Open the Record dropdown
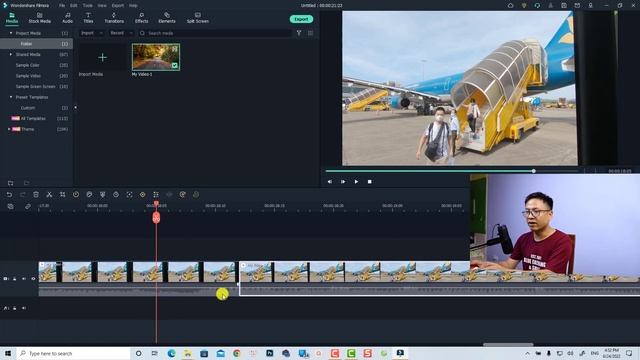The image size is (640, 360). (121, 33)
